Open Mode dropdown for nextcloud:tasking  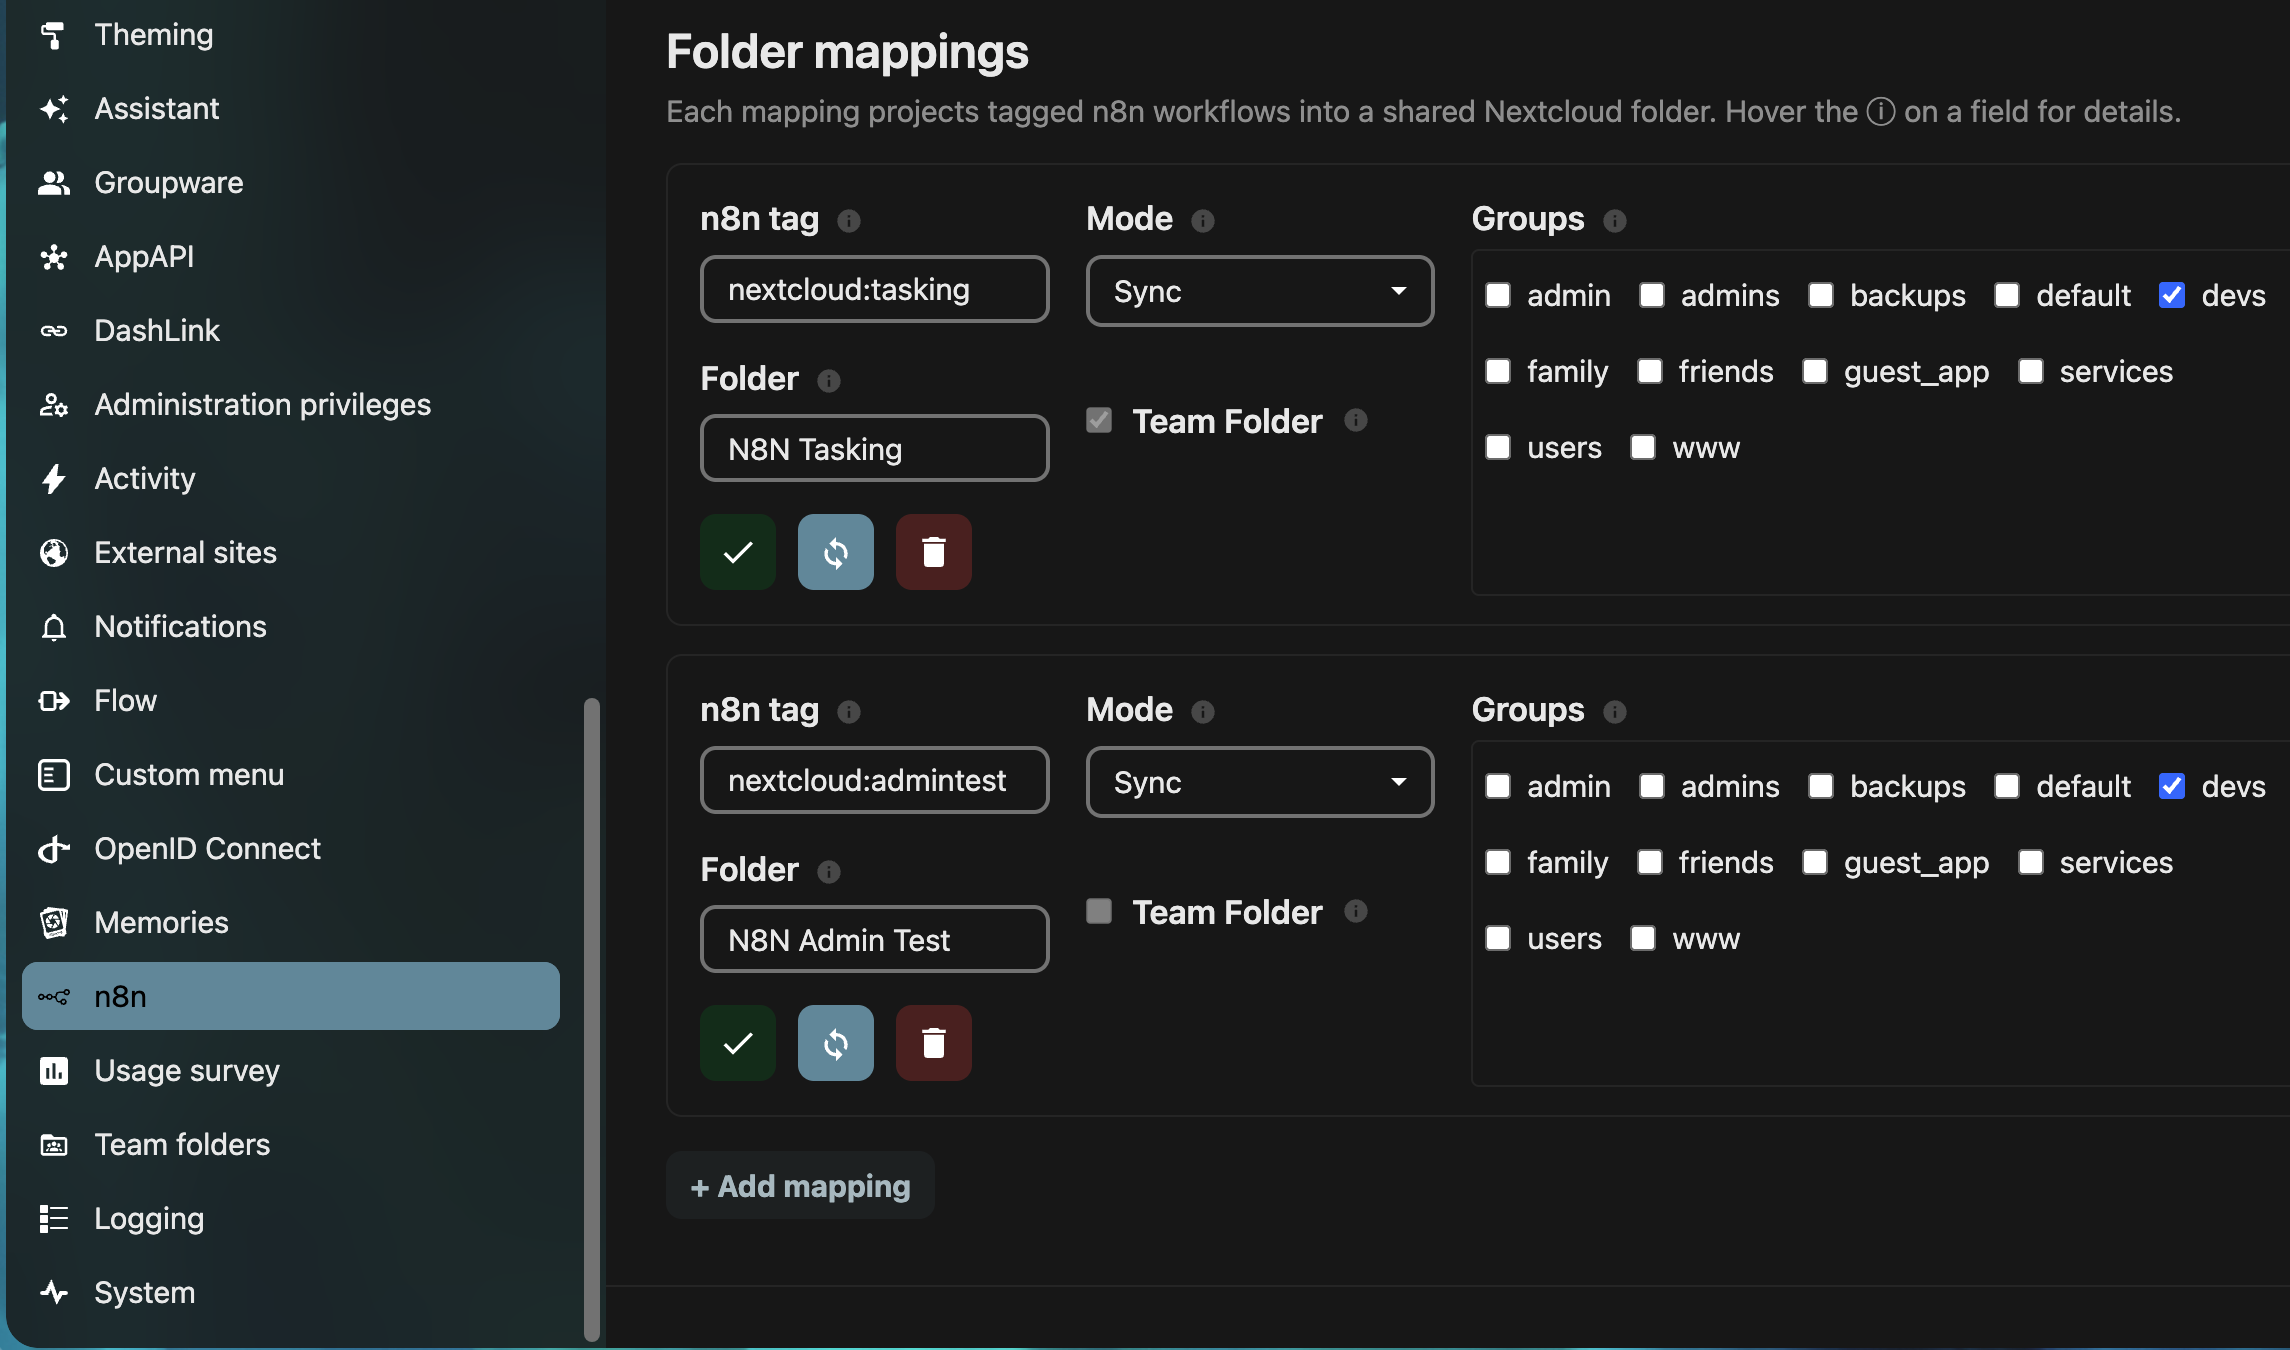(x=1260, y=291)
